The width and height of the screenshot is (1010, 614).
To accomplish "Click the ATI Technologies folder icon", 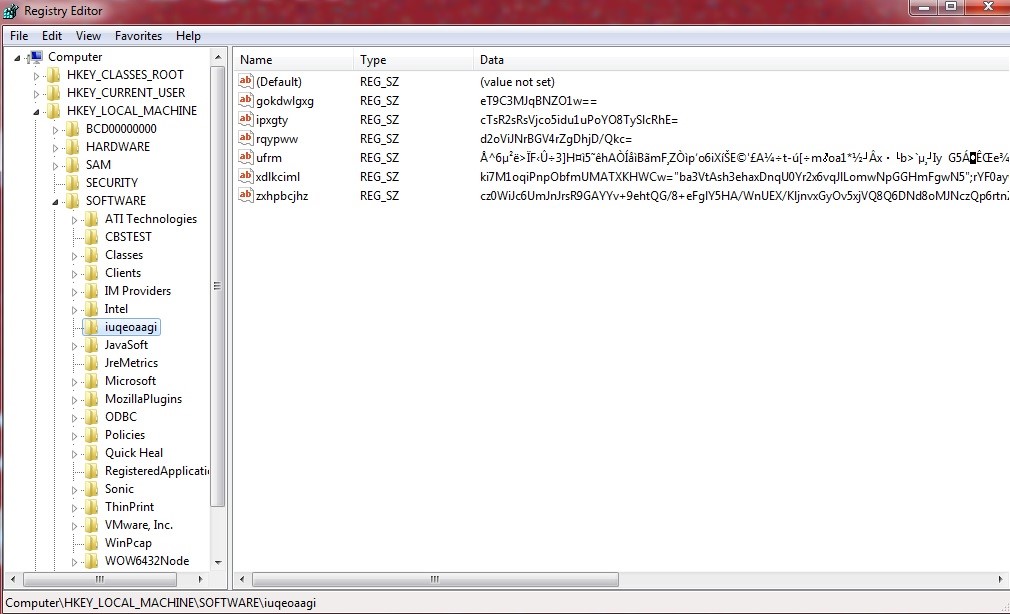I will click(92, 219).
